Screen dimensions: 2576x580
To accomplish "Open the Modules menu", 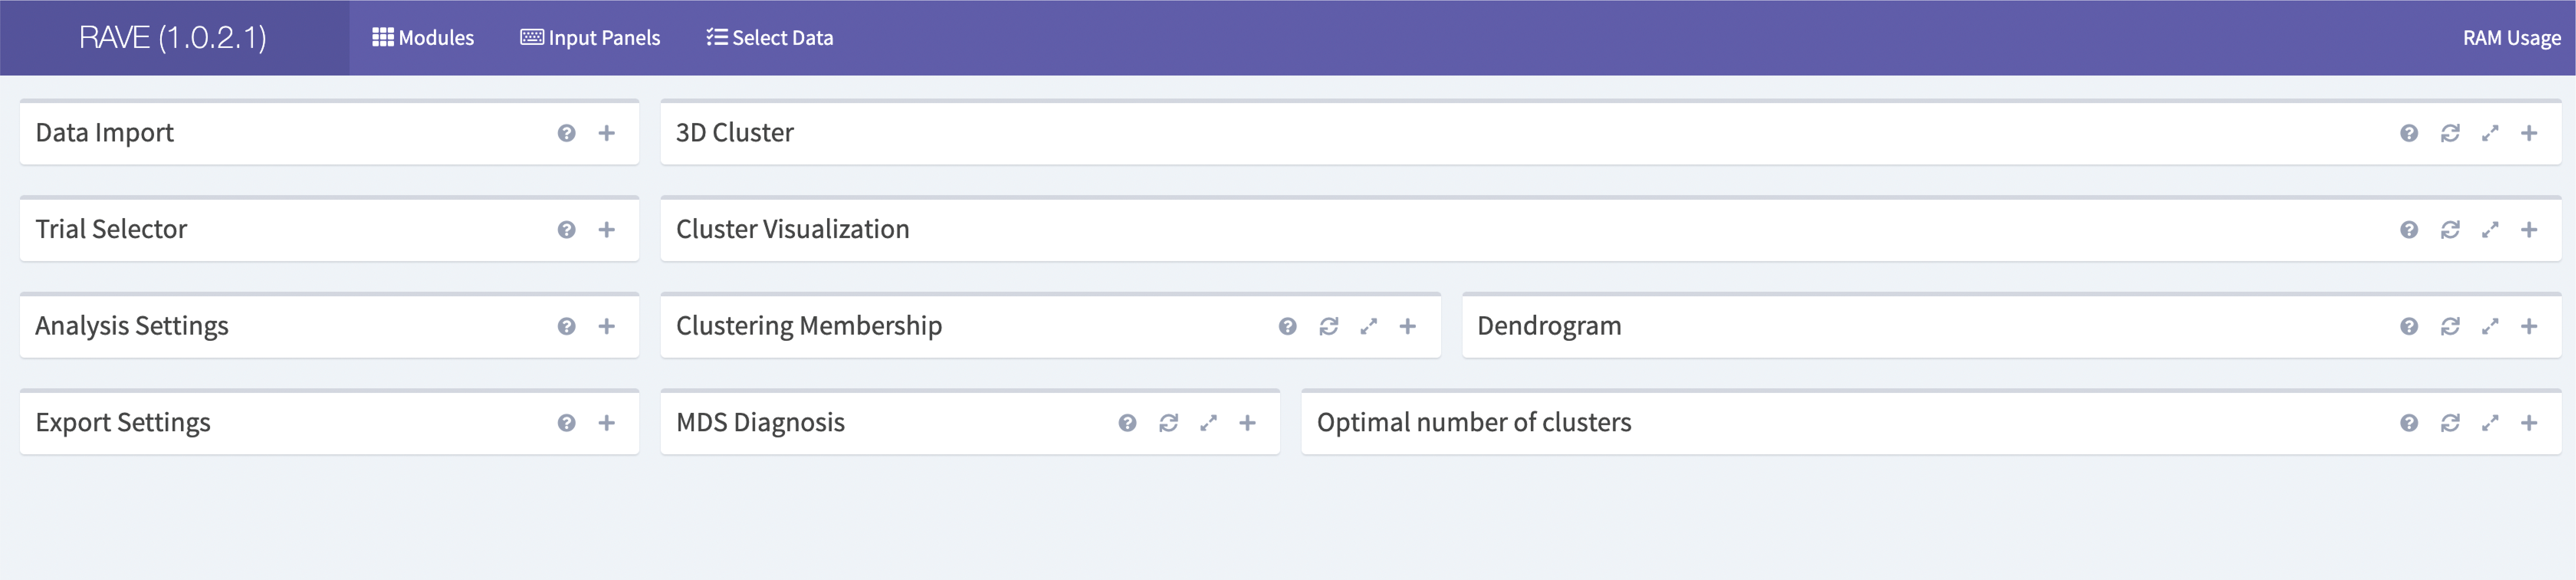I will (x=423, y=38).
